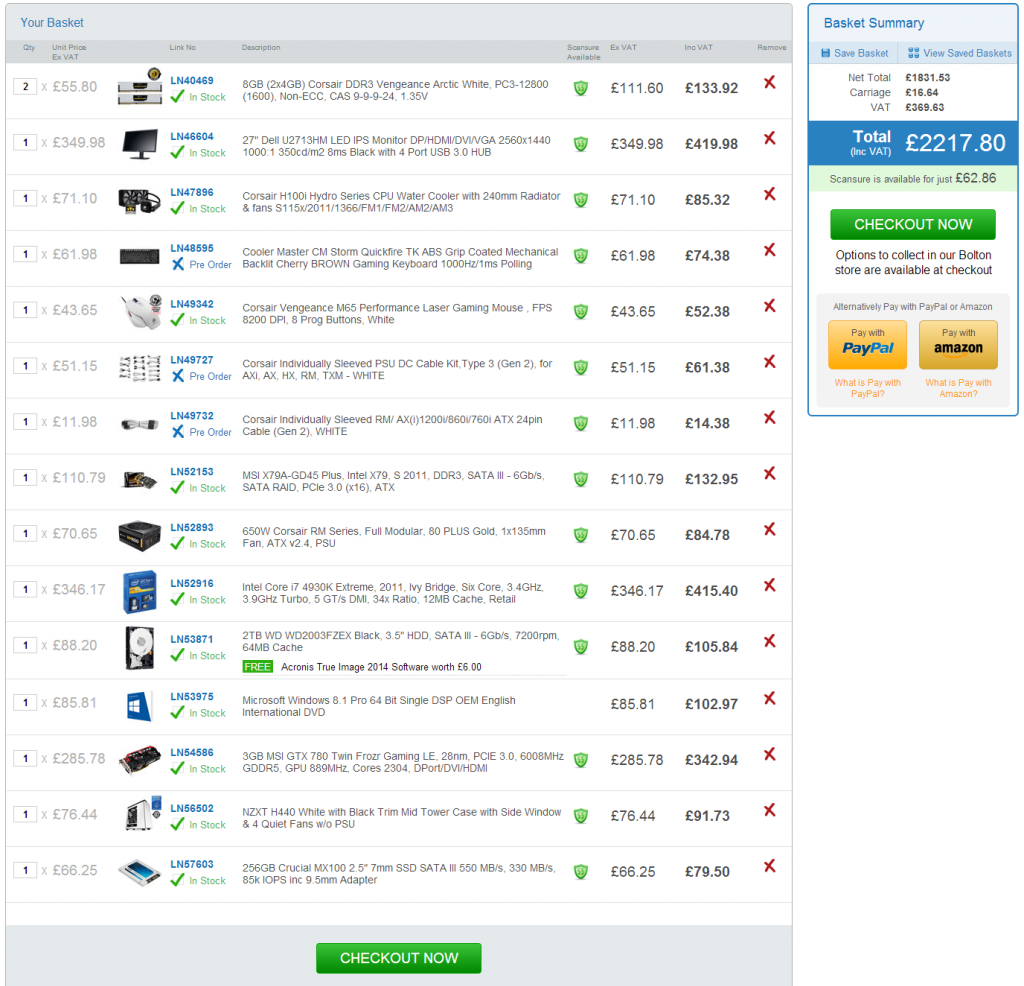Open product link LN57603

point(191,864)
